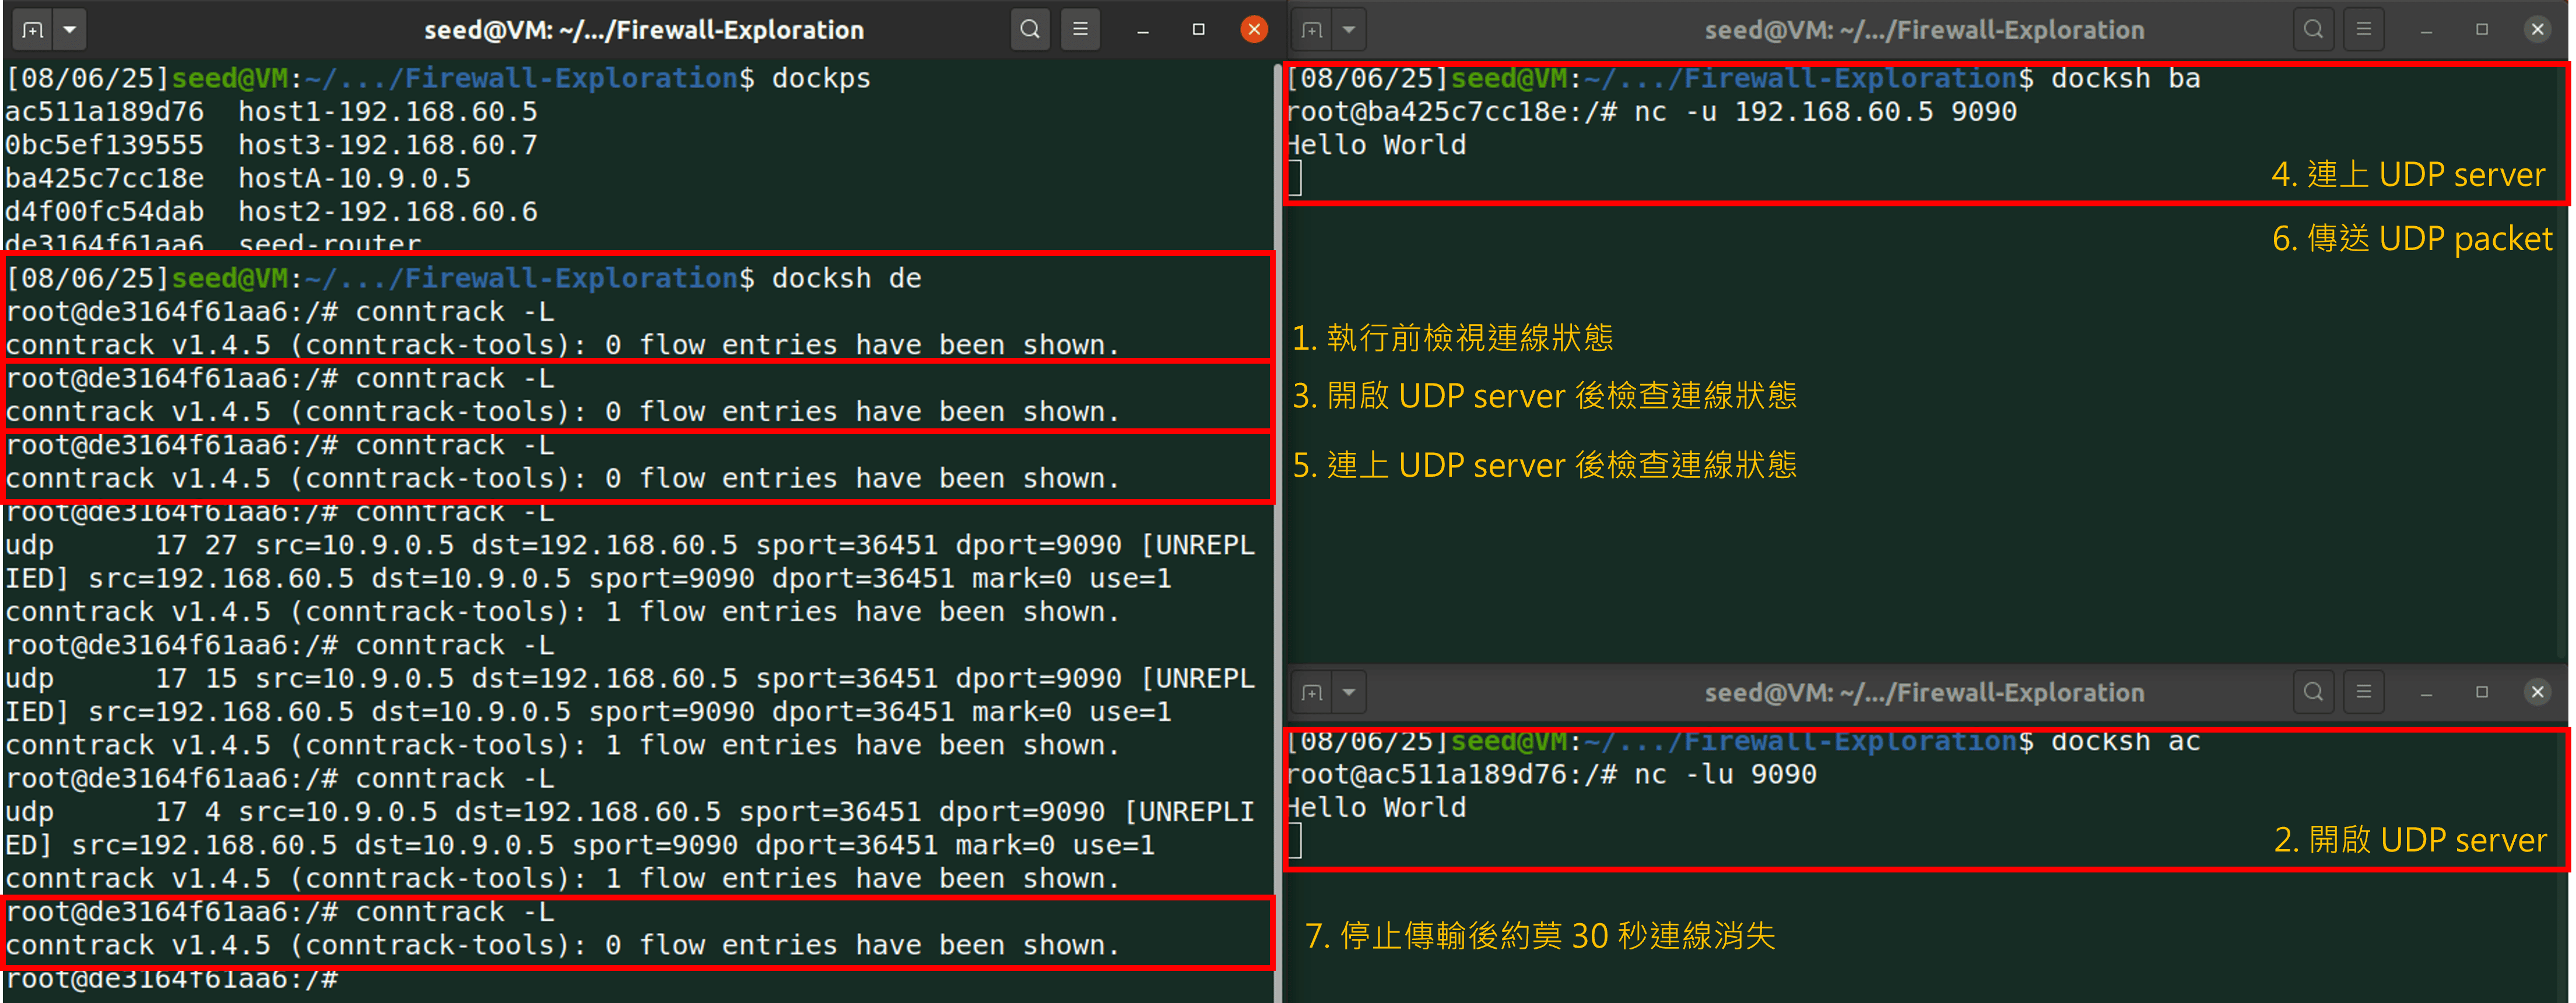Expand tab dropdown arrow in bottom-right terminal

(x=1349, y=692)
